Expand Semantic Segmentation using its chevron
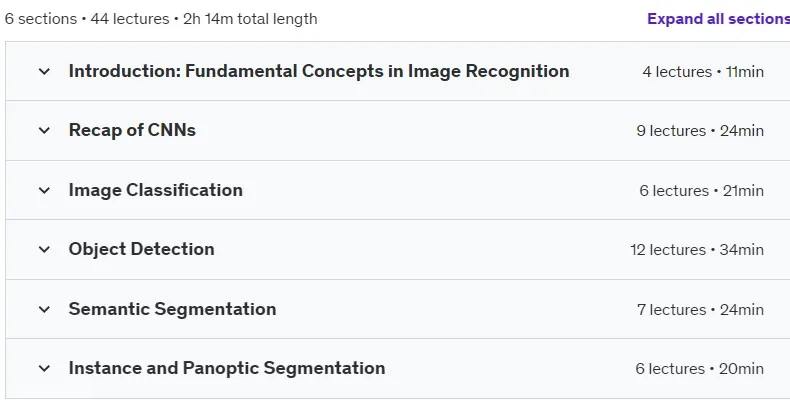The width and height of the screenshot is (790, 400). [44, 309]
